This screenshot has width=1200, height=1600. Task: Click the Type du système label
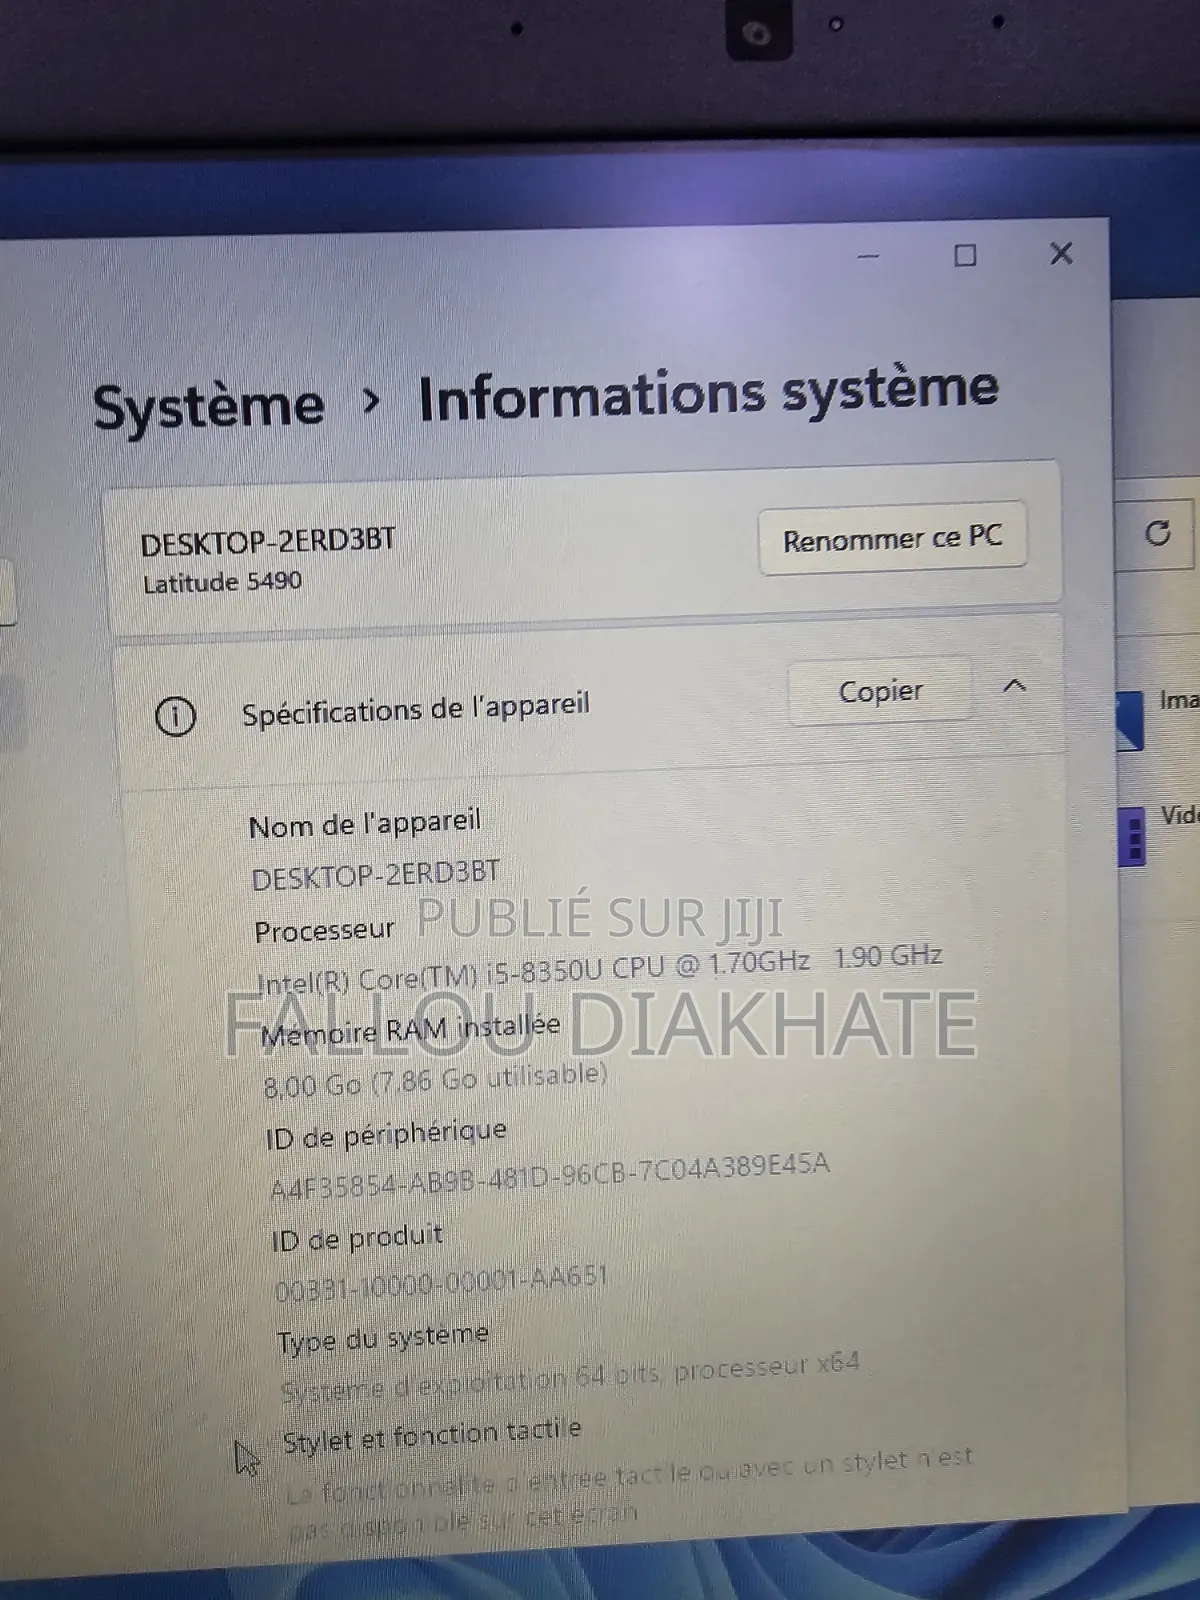coord(383,1338)
